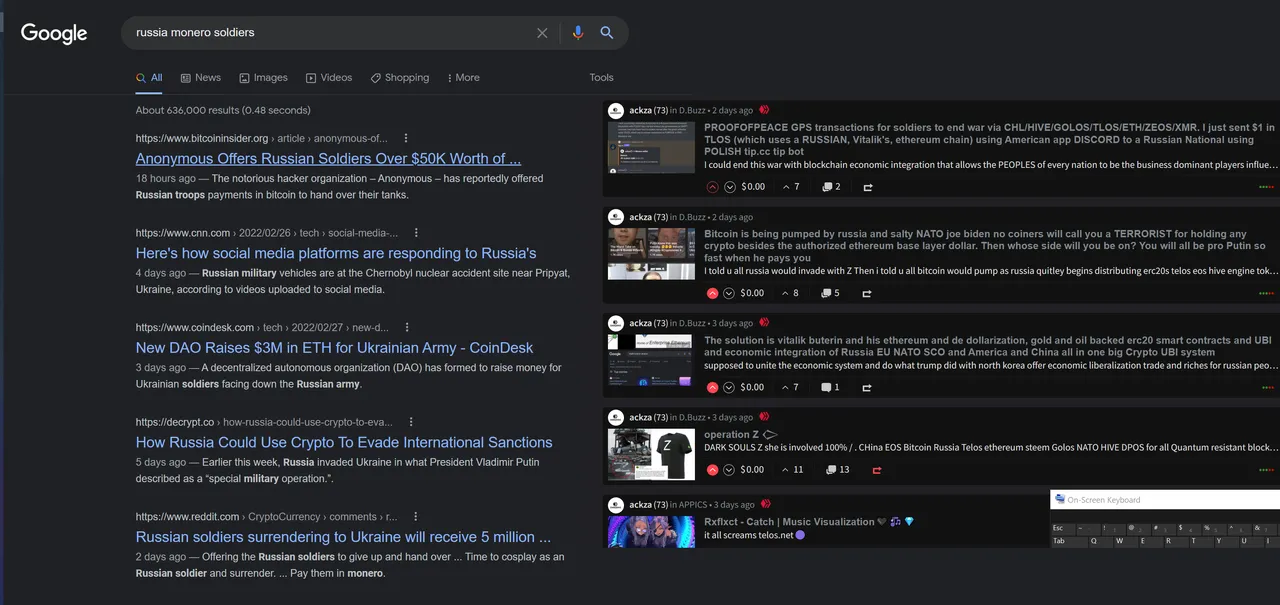This screenshot has height=605, width=1280.
Task: Downvote the 'solution is vitalik buterin' post
Action: pyautogui.click(x=730, y=387)
